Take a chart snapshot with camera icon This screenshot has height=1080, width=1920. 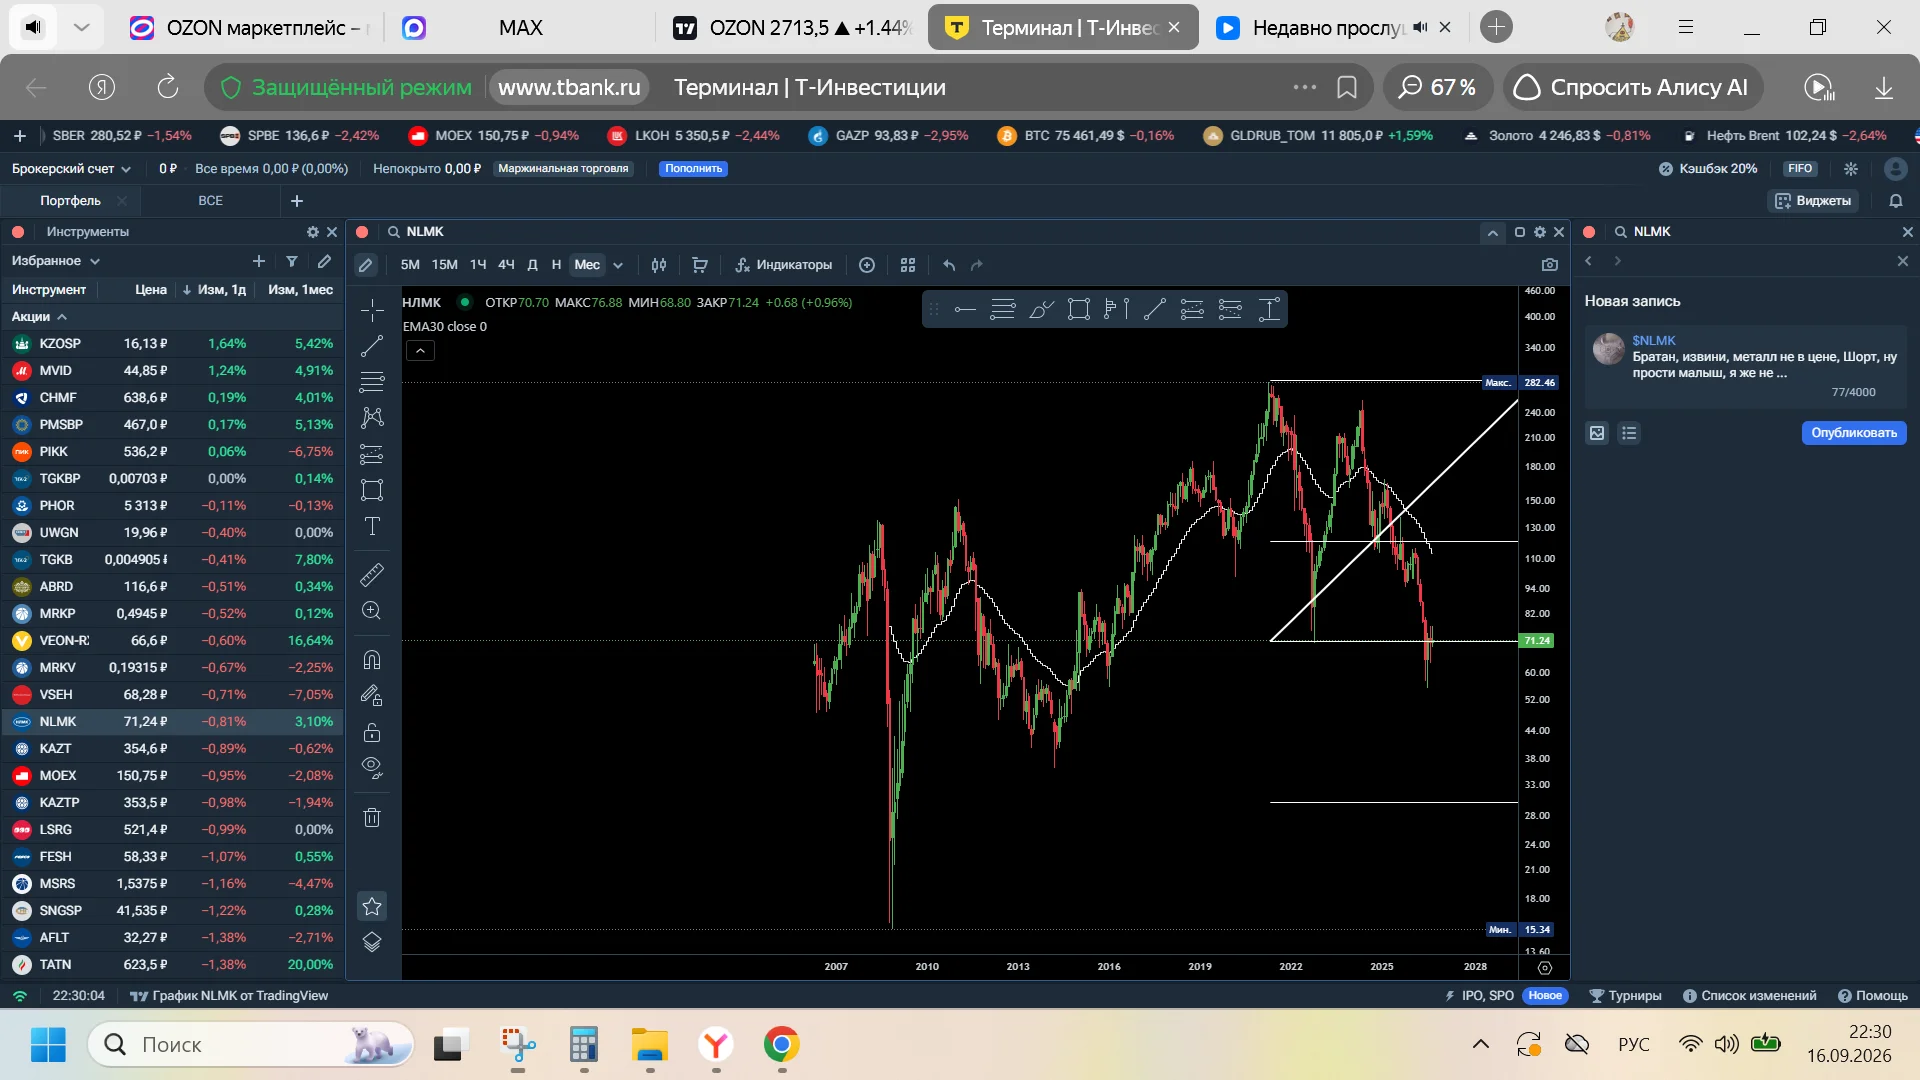[1550, 265]
